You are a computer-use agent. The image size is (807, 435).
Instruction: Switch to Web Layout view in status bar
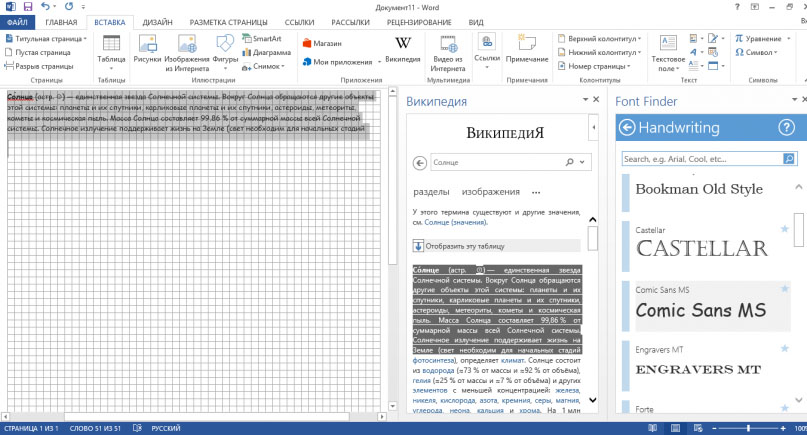pyautogui.click(x=698, y=428)
